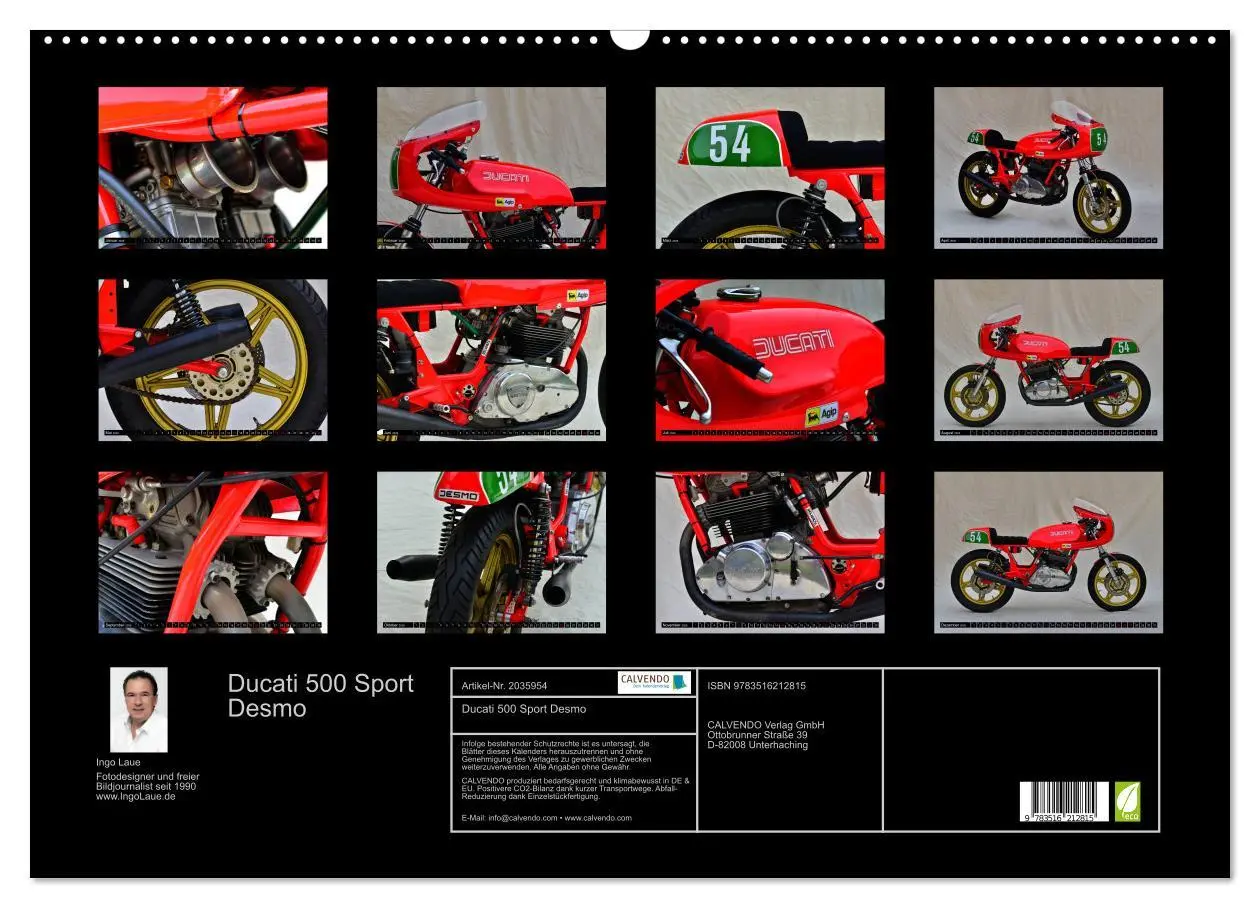Open the fairing and Ducati tank photo
Viewport: 1260px width, 908px height.
coord(491,167)
